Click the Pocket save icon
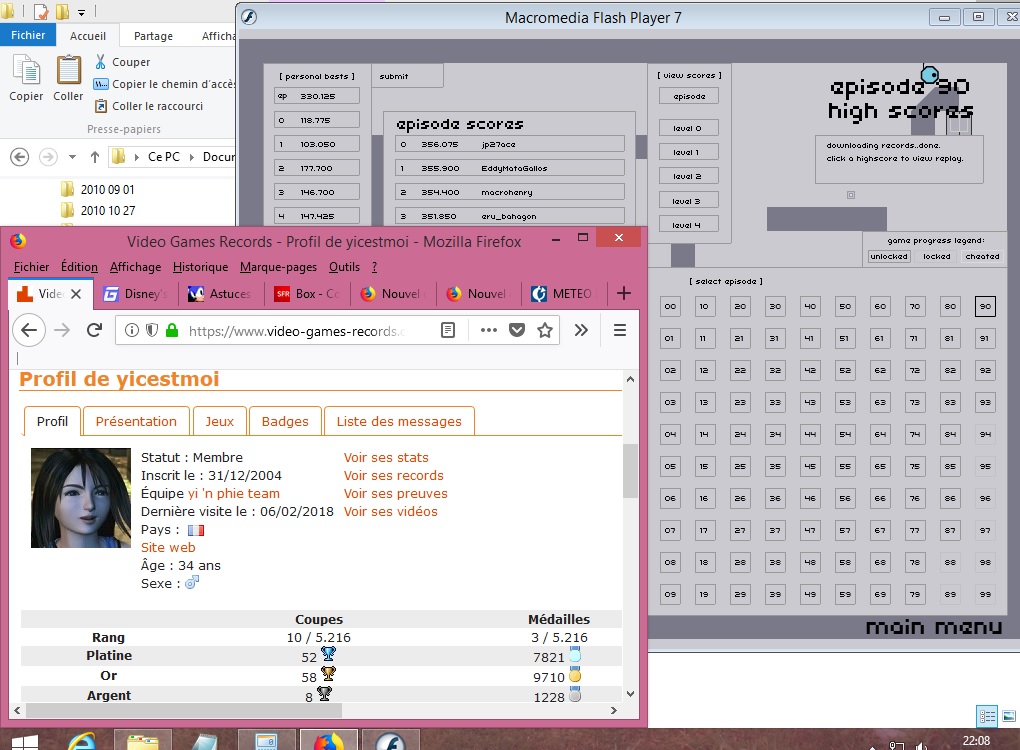This screenshot has width=1020, height=750. [x=517, y=330]
